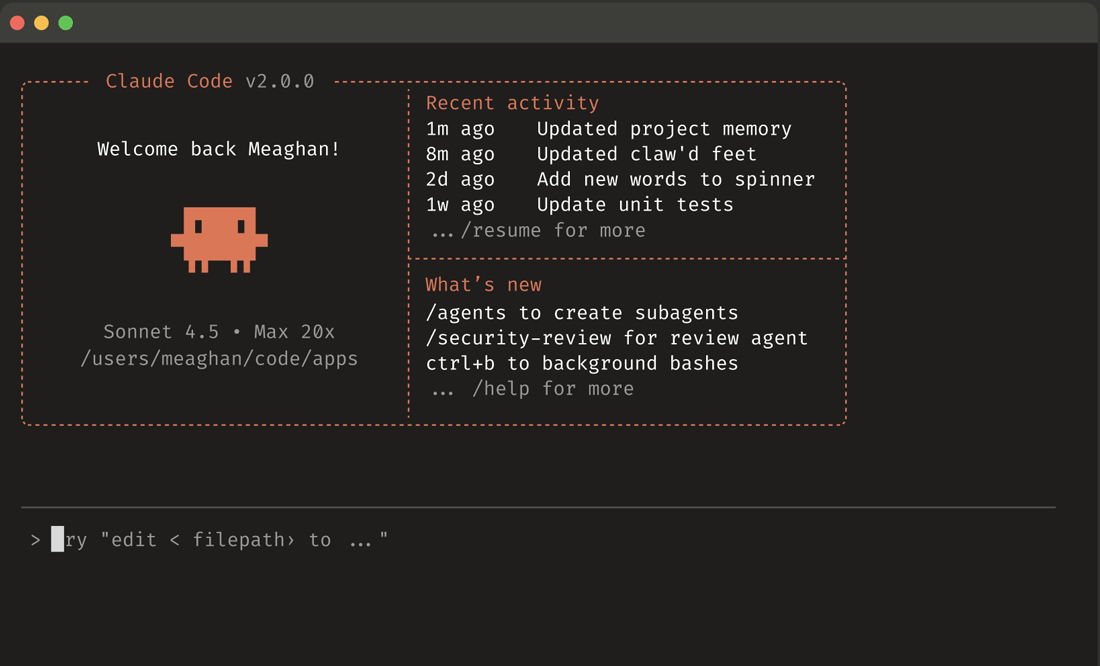Select the 'Updated claw'd feet' activity entry
This screenshot has width=1100, height=666.
coord(646,154)
